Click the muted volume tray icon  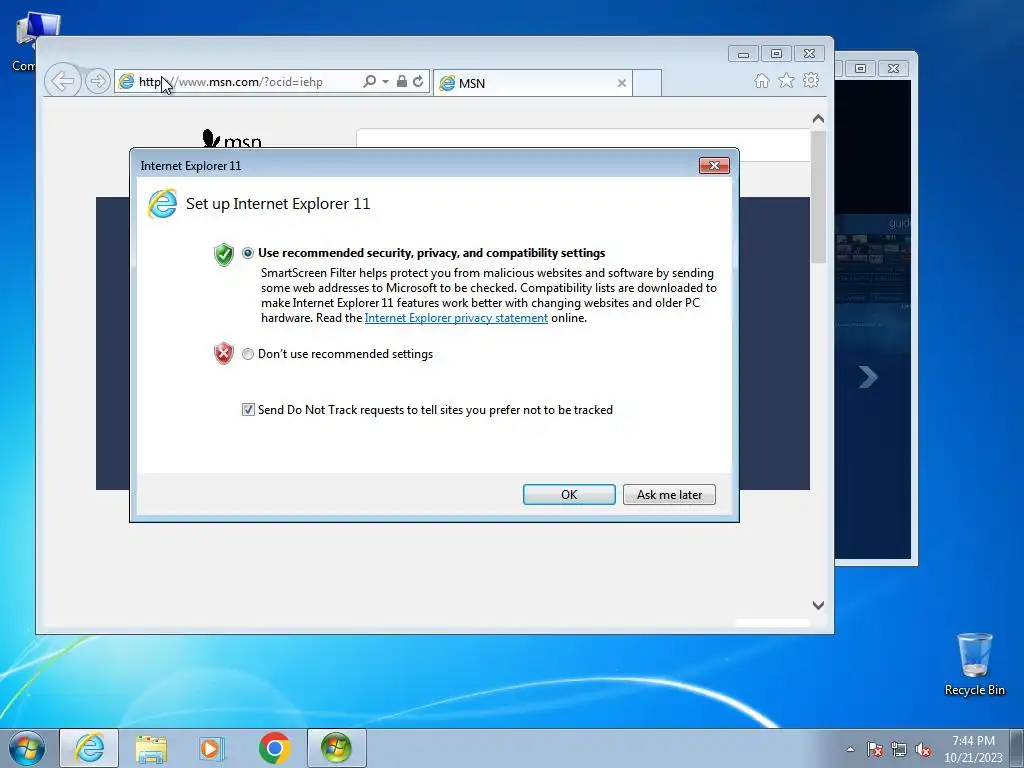click(923, 750)
